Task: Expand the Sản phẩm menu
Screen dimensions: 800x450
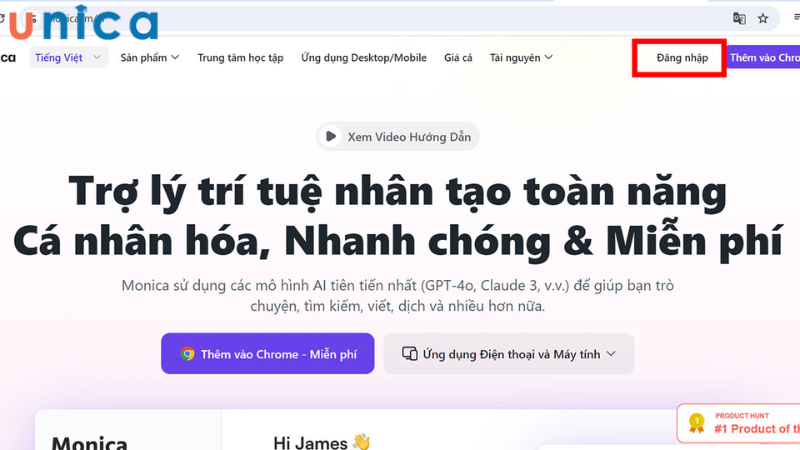Action: tap(149, 58)
